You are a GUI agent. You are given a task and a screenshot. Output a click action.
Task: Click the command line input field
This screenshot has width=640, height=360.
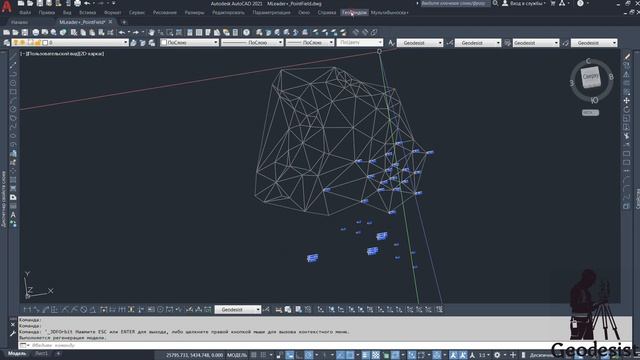286,345
